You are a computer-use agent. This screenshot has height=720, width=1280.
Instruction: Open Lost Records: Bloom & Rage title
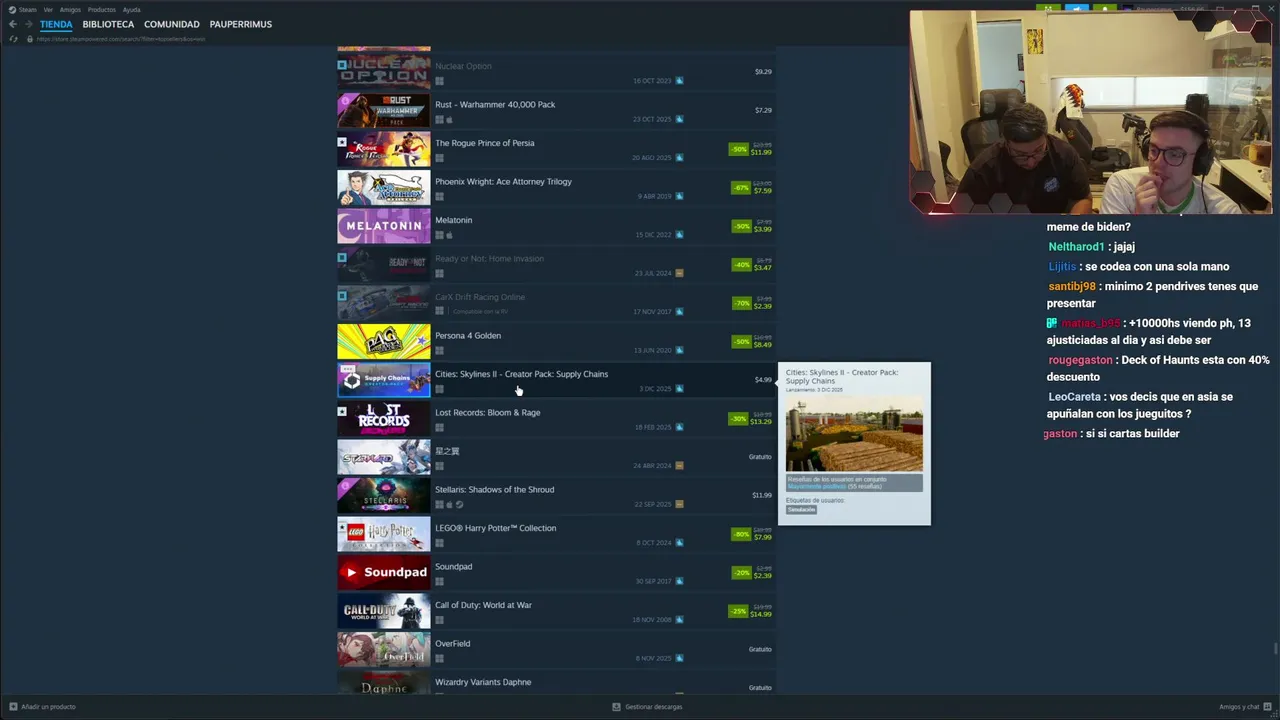488,413
